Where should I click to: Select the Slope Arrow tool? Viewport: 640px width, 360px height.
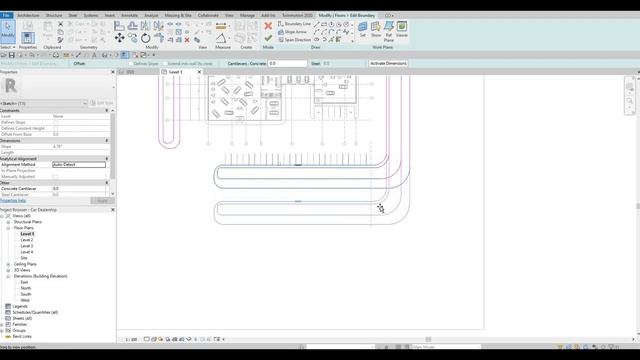point(292,32)
